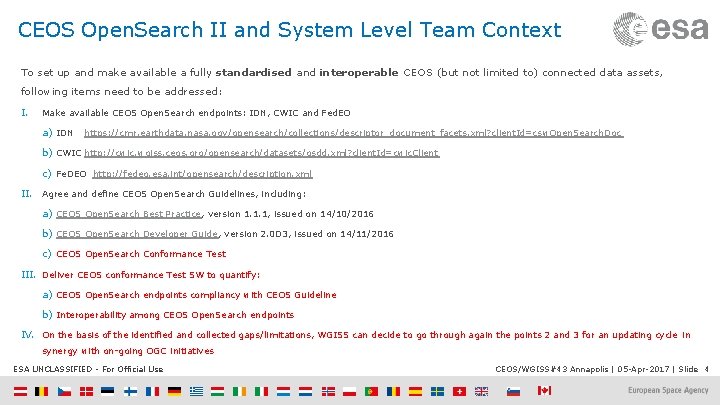Click 'version 1.1.1, issued on 14/10/2016' text
The height and width of the screenshot is (405, 720).
[291, 214]
